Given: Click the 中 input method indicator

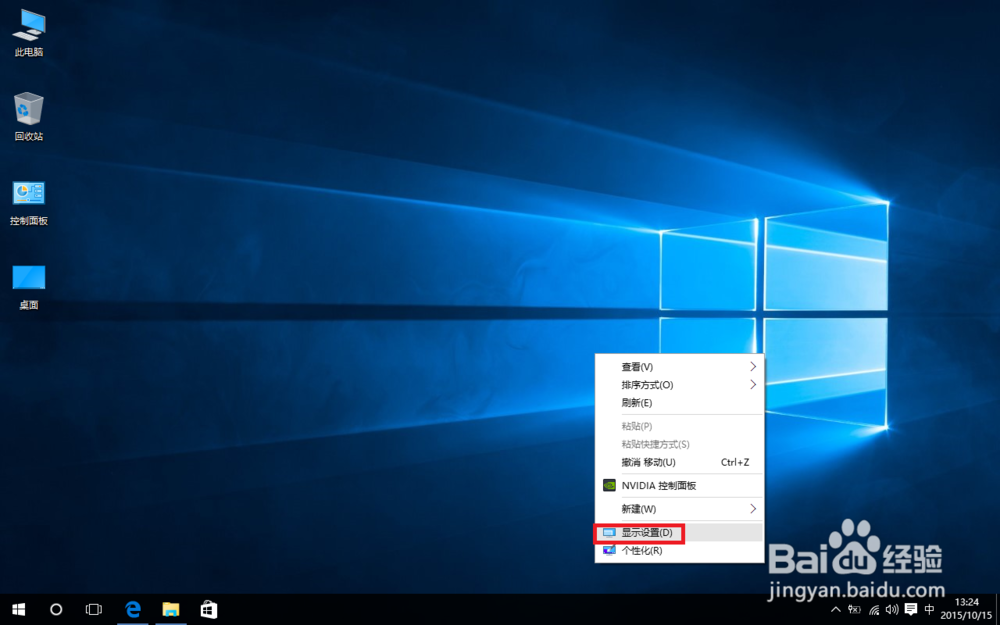Looking at the screenshot, I should 930,609.
